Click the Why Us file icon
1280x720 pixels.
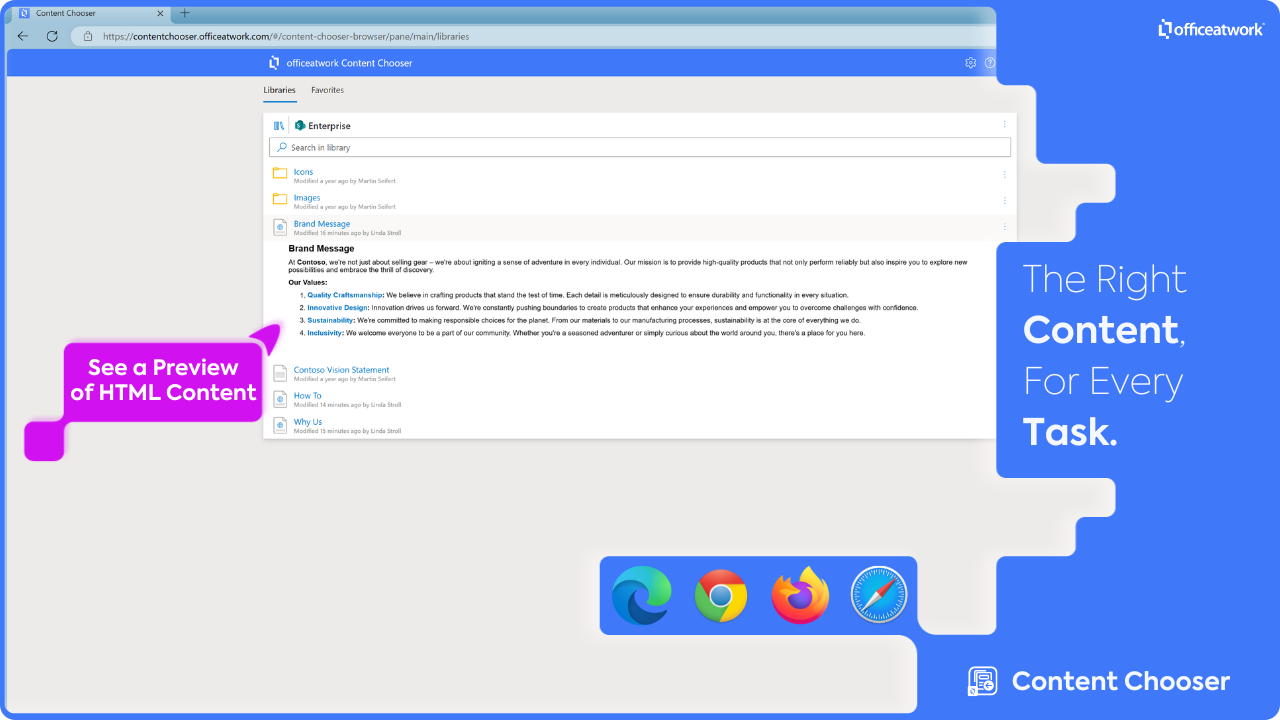(280, 425)
